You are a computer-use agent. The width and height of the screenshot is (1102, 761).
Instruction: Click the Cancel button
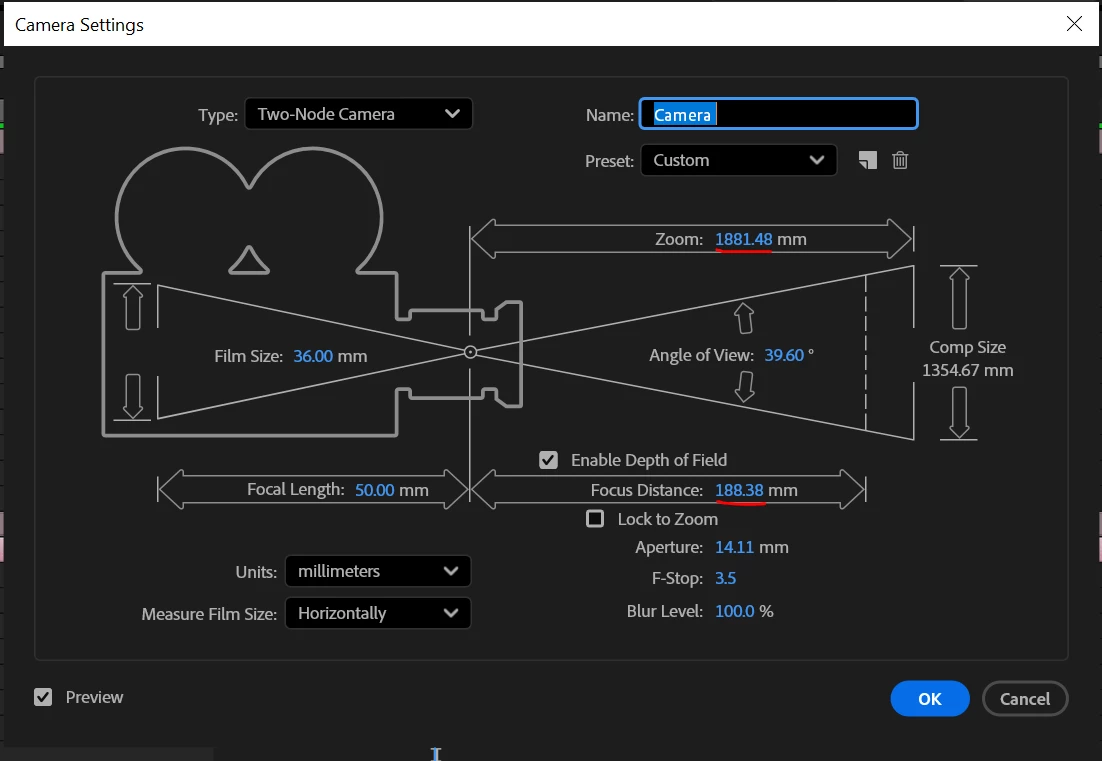click(x=1025, y=698)
